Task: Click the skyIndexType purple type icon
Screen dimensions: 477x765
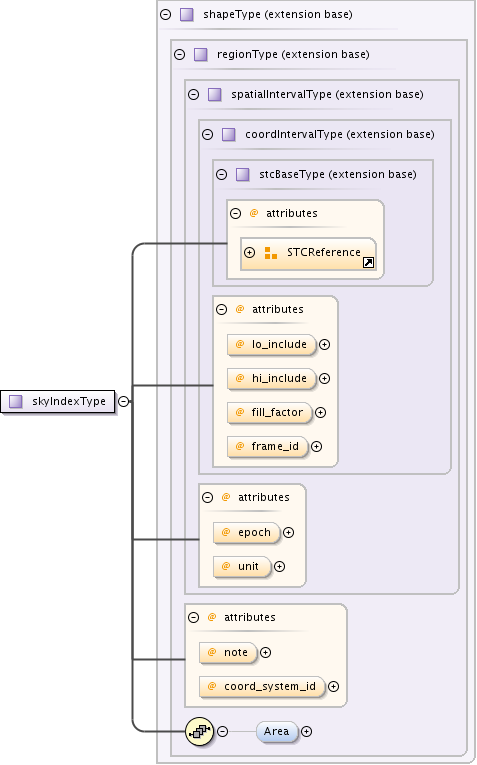Action: 16,402
